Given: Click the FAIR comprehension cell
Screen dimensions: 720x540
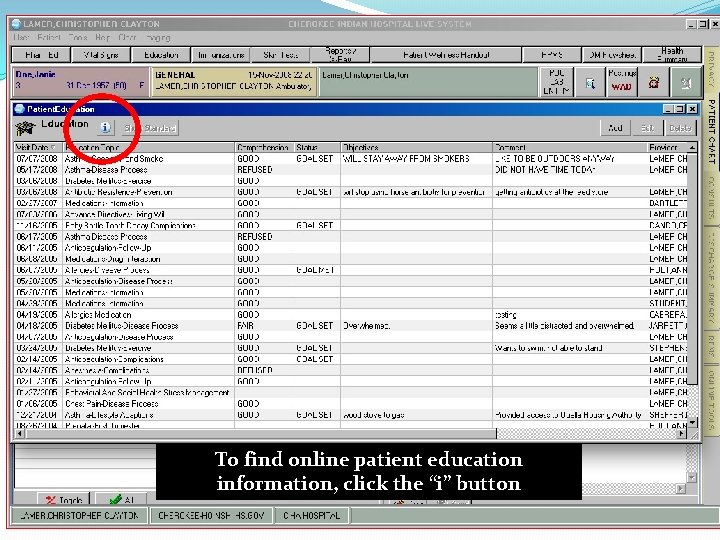Looking at the screenshot, I should (264, 326).
